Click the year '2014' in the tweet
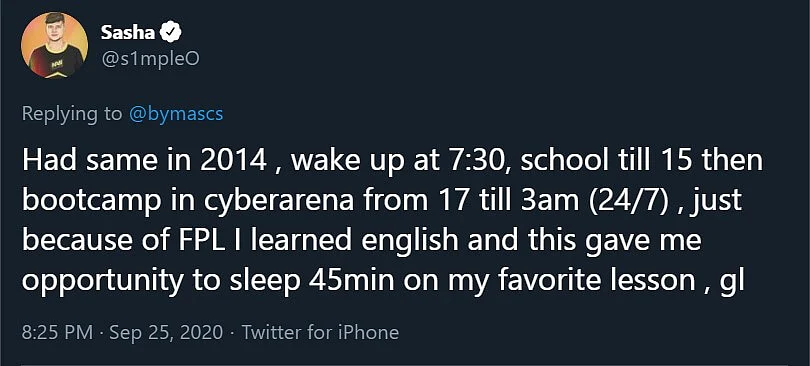The width and height of the screenshot is (810, 366). click(232, 161)
